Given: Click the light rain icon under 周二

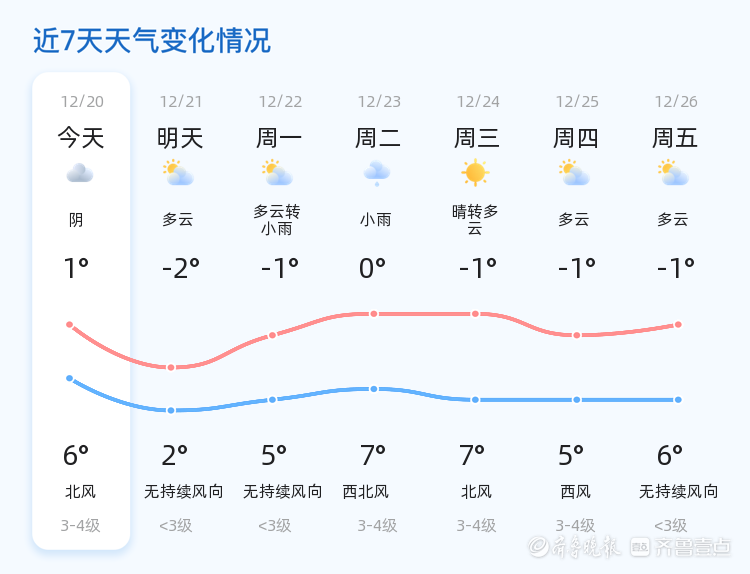Looking at the screenshot, I should pyautogui.click(x=376, y=173).
